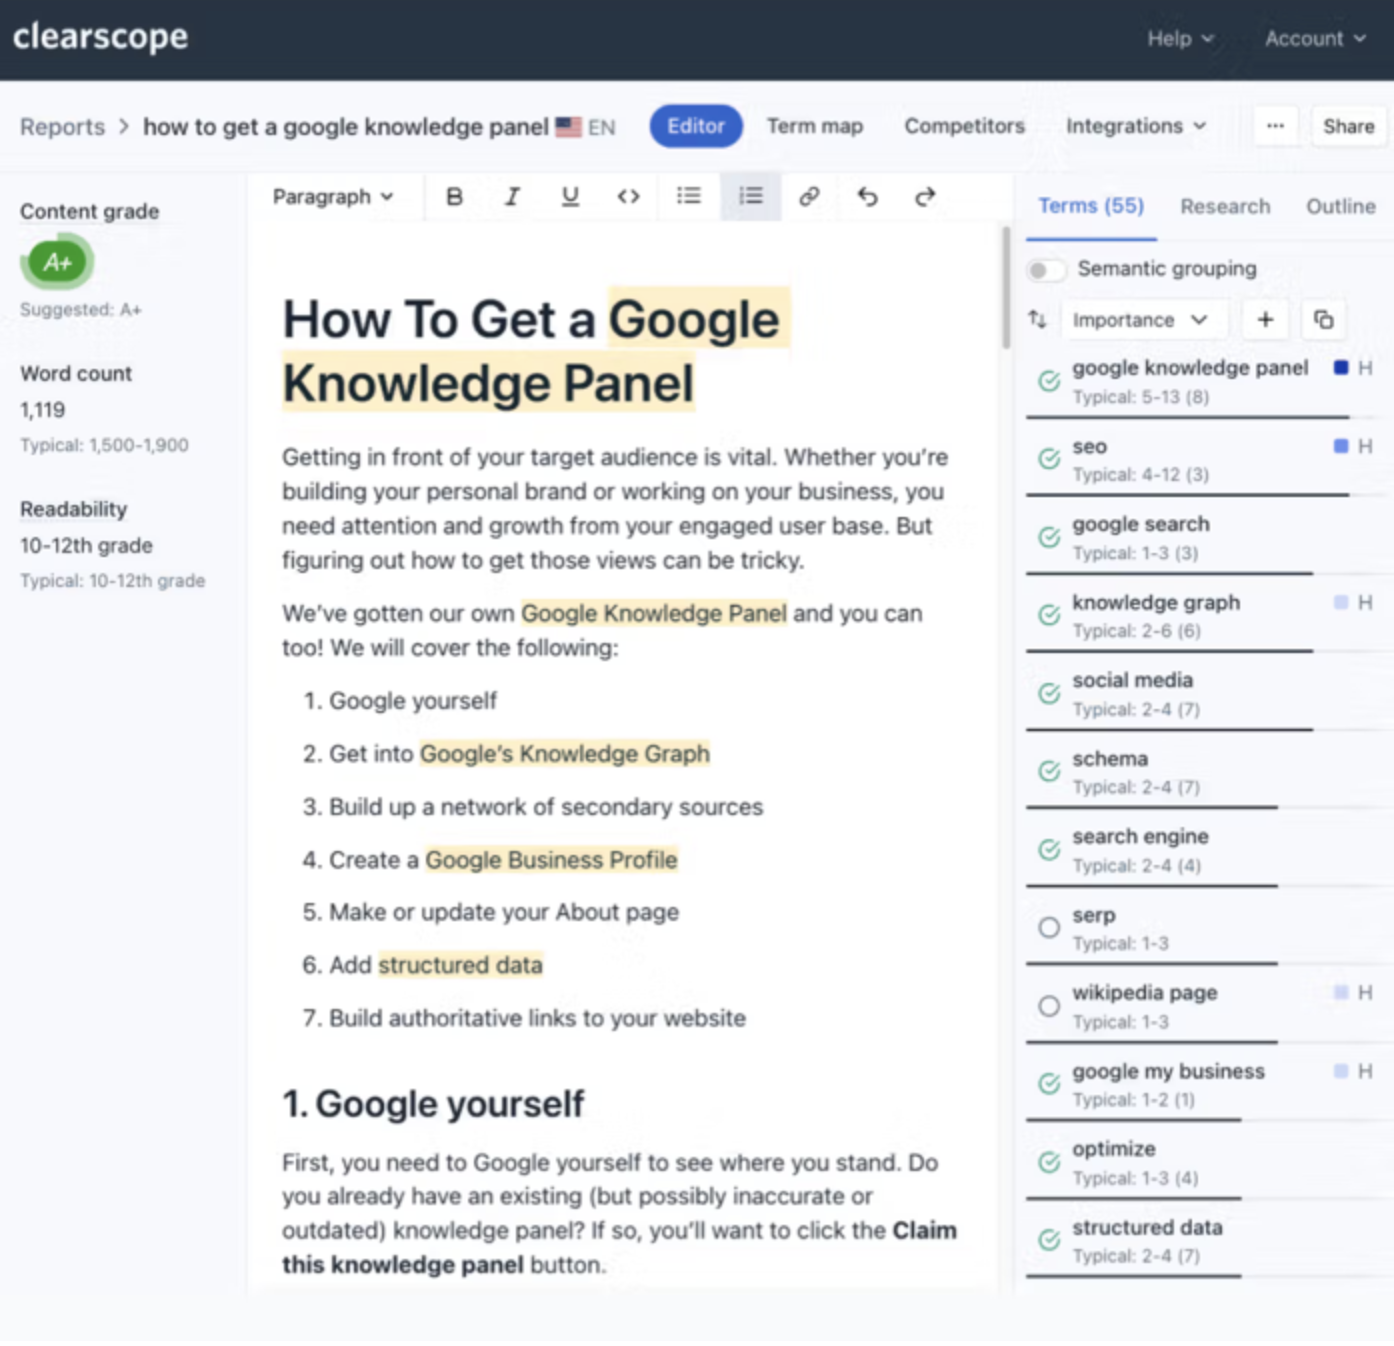Screen dimensions: 1394x1346
Task: Toggle bold formatting in editor toolbar
Action: pos(454,197)
